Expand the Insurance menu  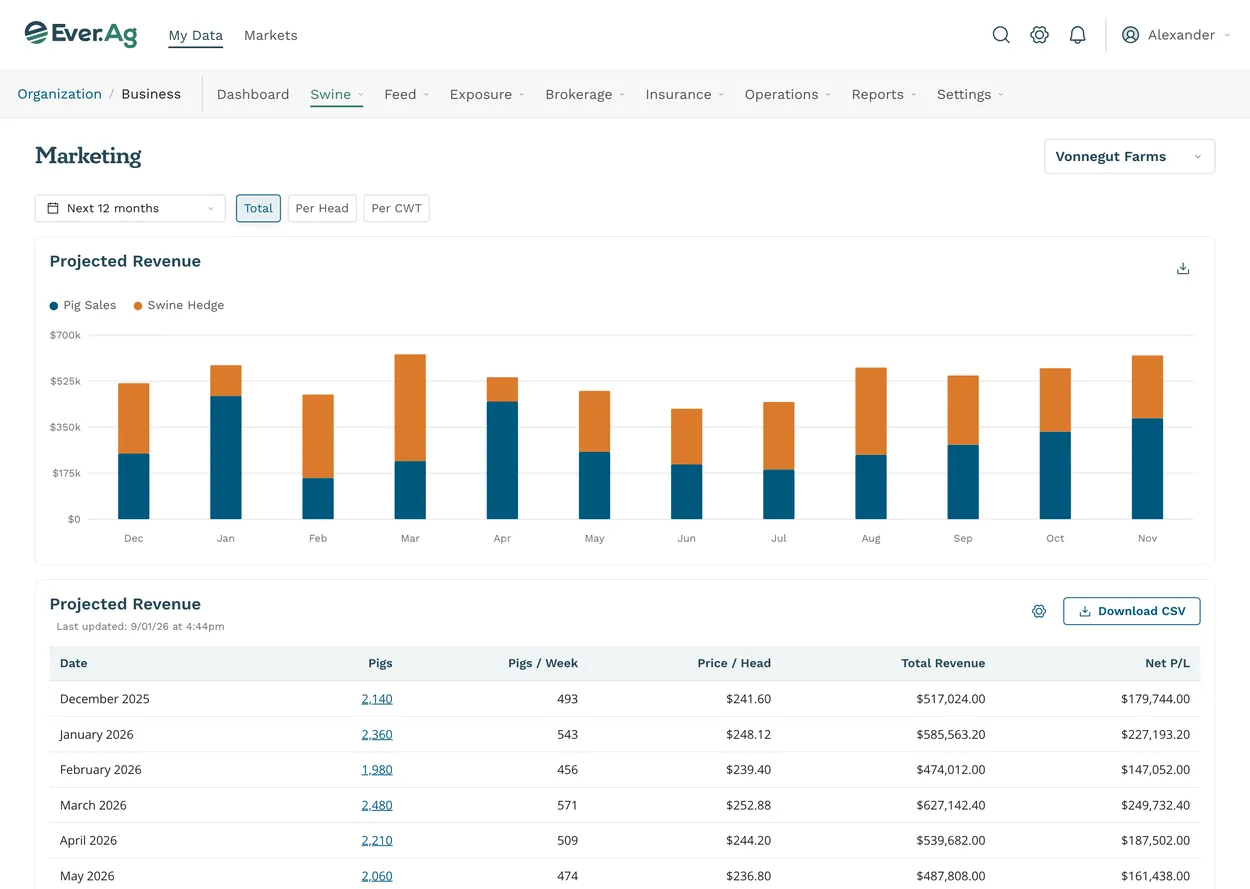click(x=685, y=94)
